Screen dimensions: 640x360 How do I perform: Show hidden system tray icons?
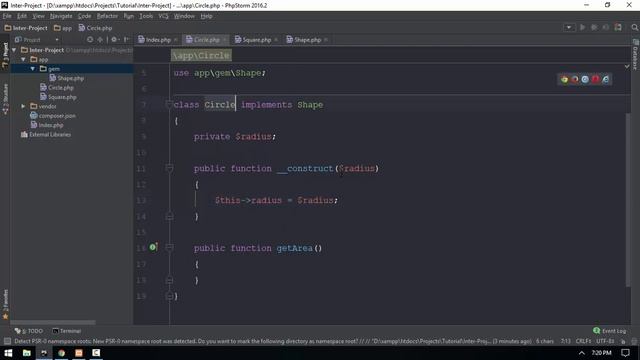pyautogui.click(x=582, y=353)
